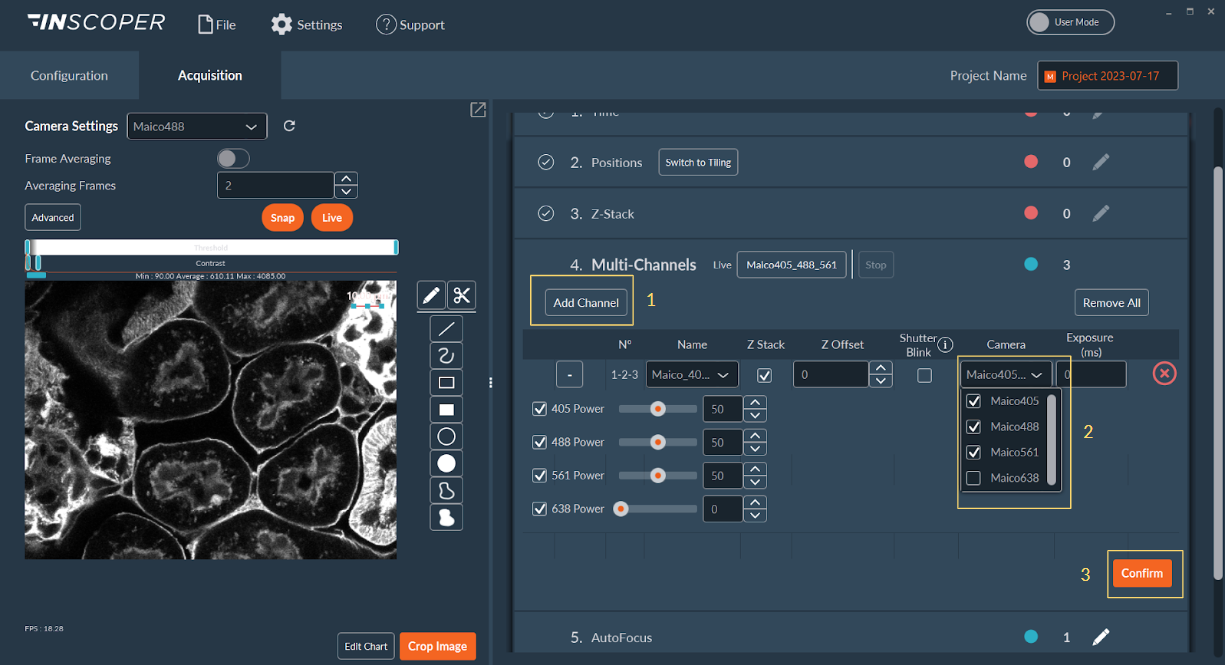Screen dimensions: 1225x665
Task: Click the refresh camera settings icon
Action: tap(290, 126)
